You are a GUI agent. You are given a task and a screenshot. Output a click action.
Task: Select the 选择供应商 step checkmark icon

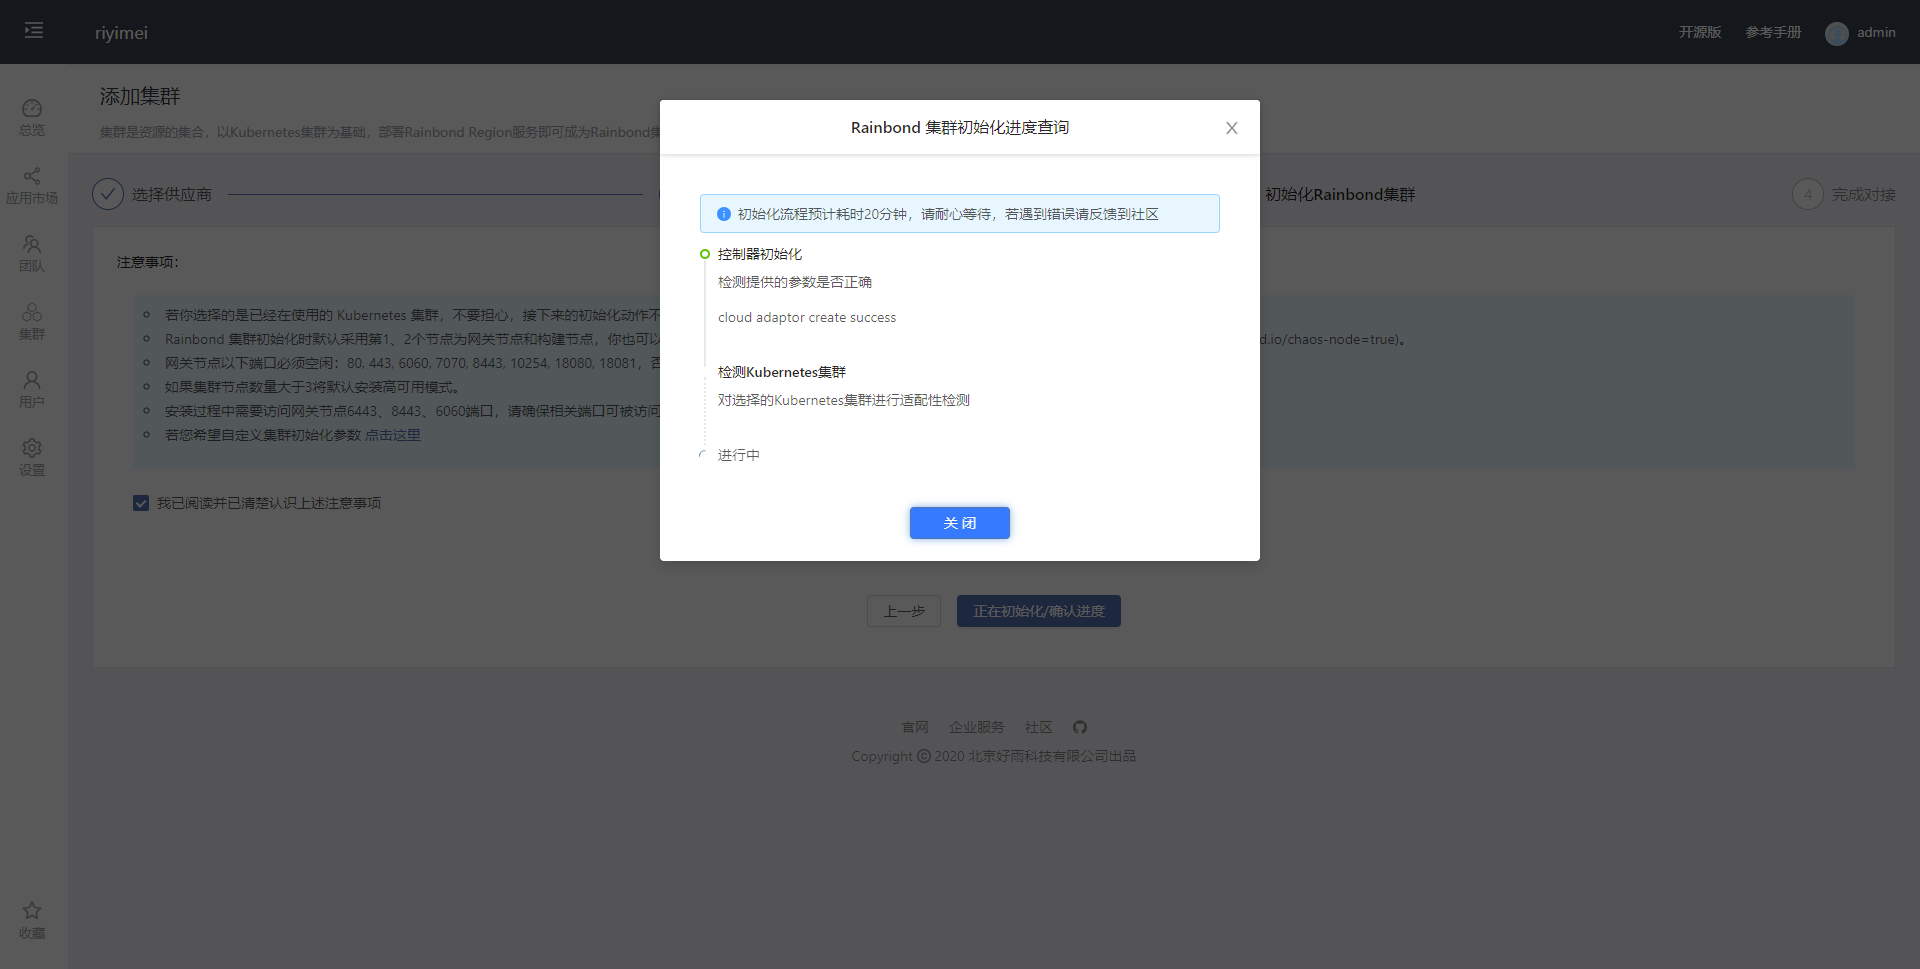pyautogui.click(x=108, y=194)
